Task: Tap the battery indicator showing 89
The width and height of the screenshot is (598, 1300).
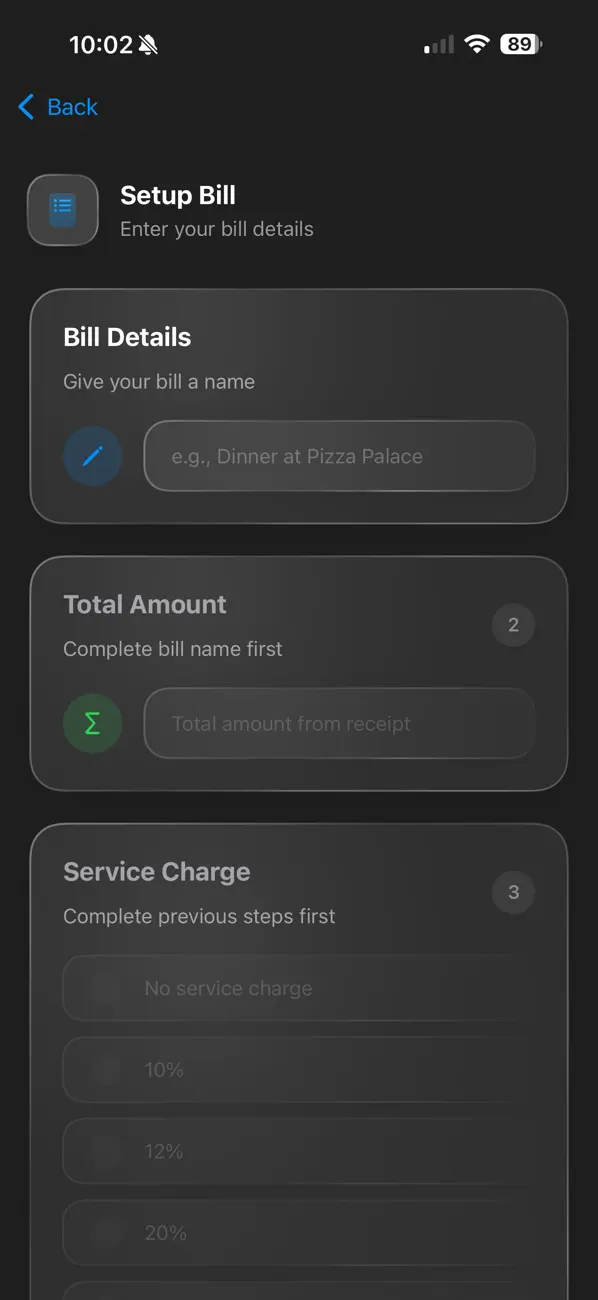Action: click(519, 44)
